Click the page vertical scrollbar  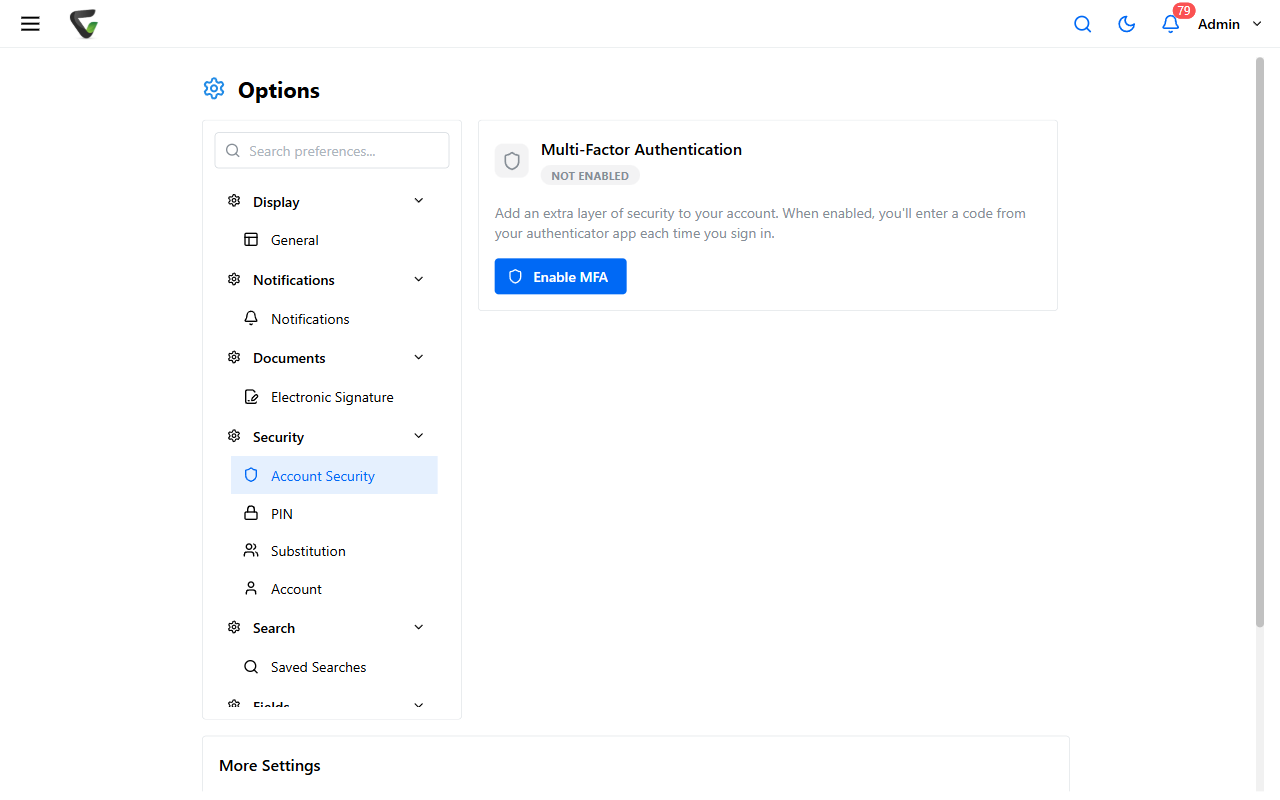[x=1260, y=343]
